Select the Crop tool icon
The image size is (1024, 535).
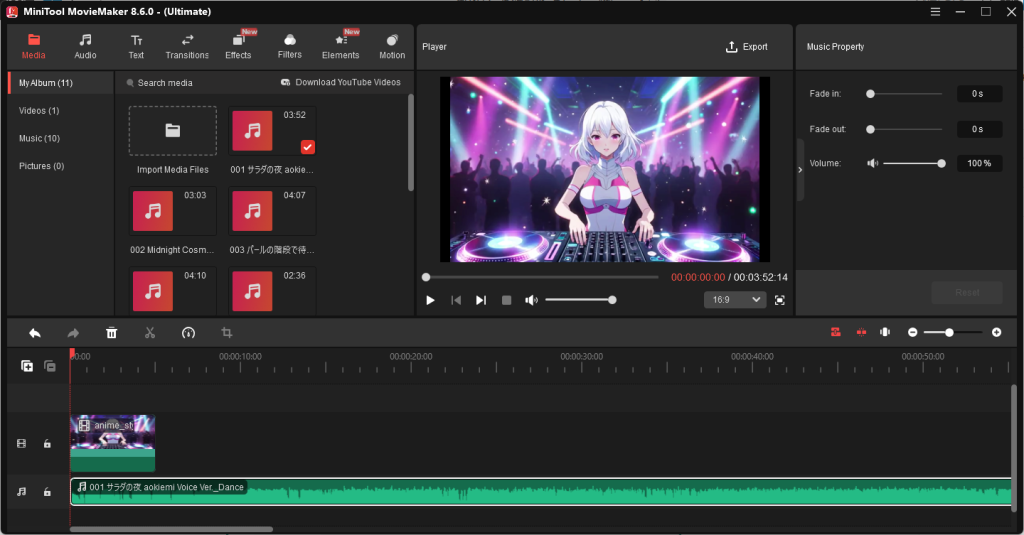pos(227,333)
